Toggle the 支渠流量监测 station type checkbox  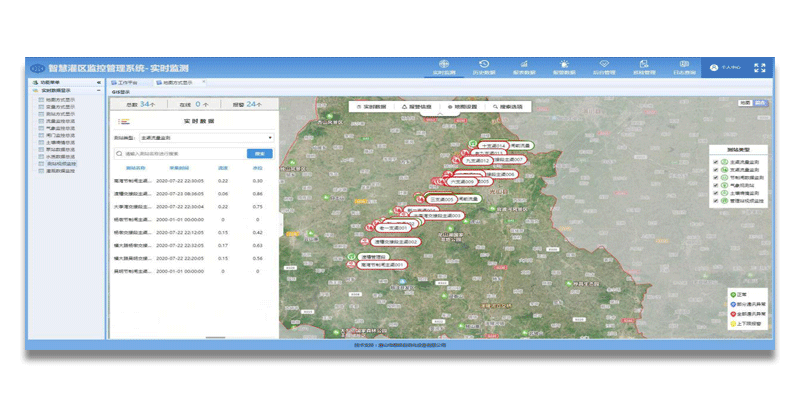(x=716, y=169)
